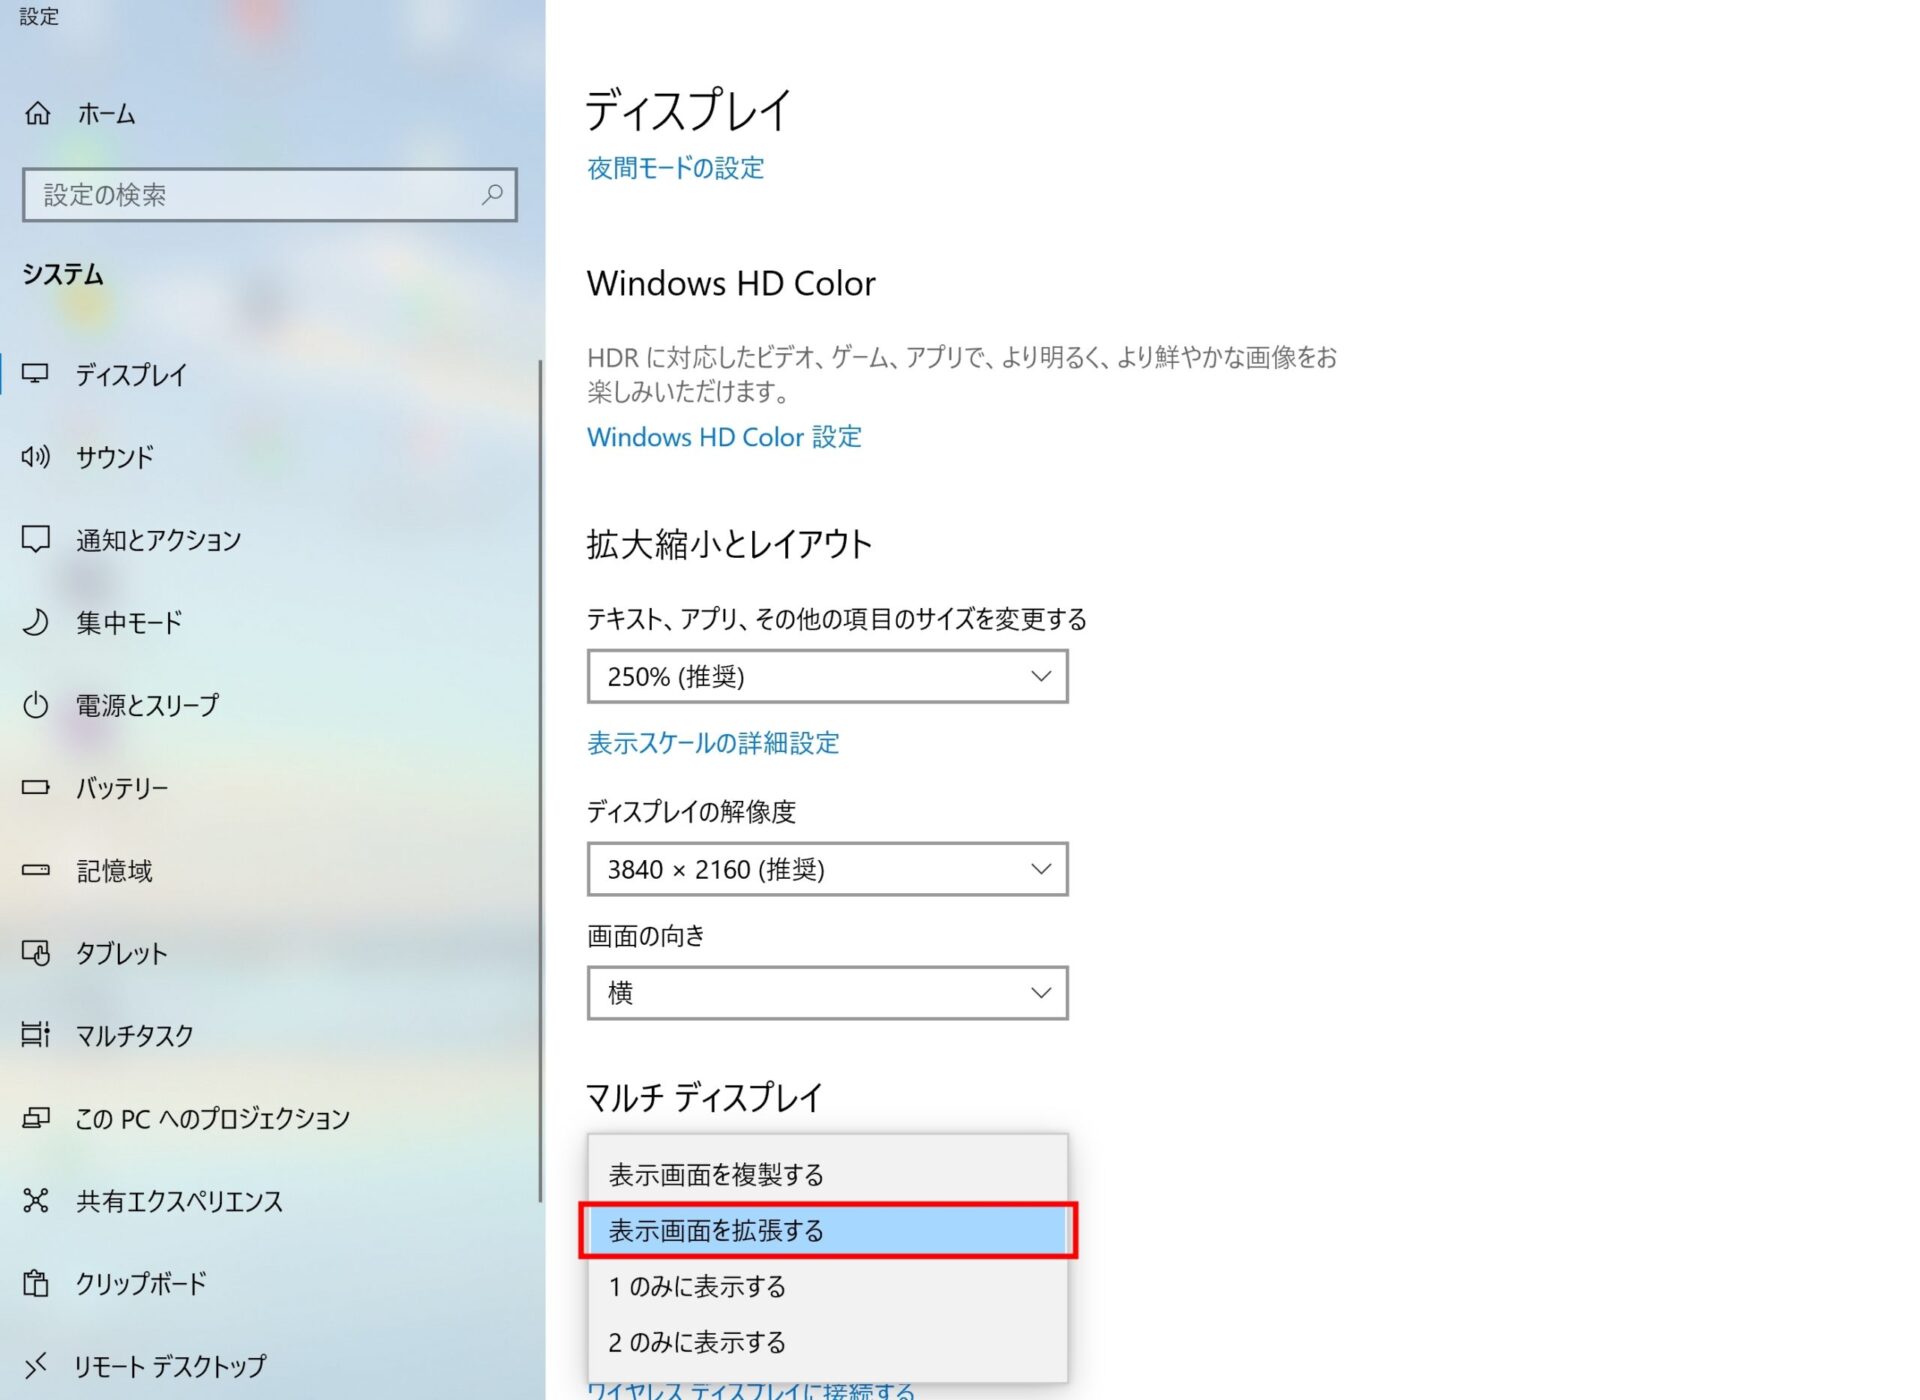Viewport: 1920px width, 1400px height.
Task: Expand the 250% scale dropdown
Action: (827, 677)
